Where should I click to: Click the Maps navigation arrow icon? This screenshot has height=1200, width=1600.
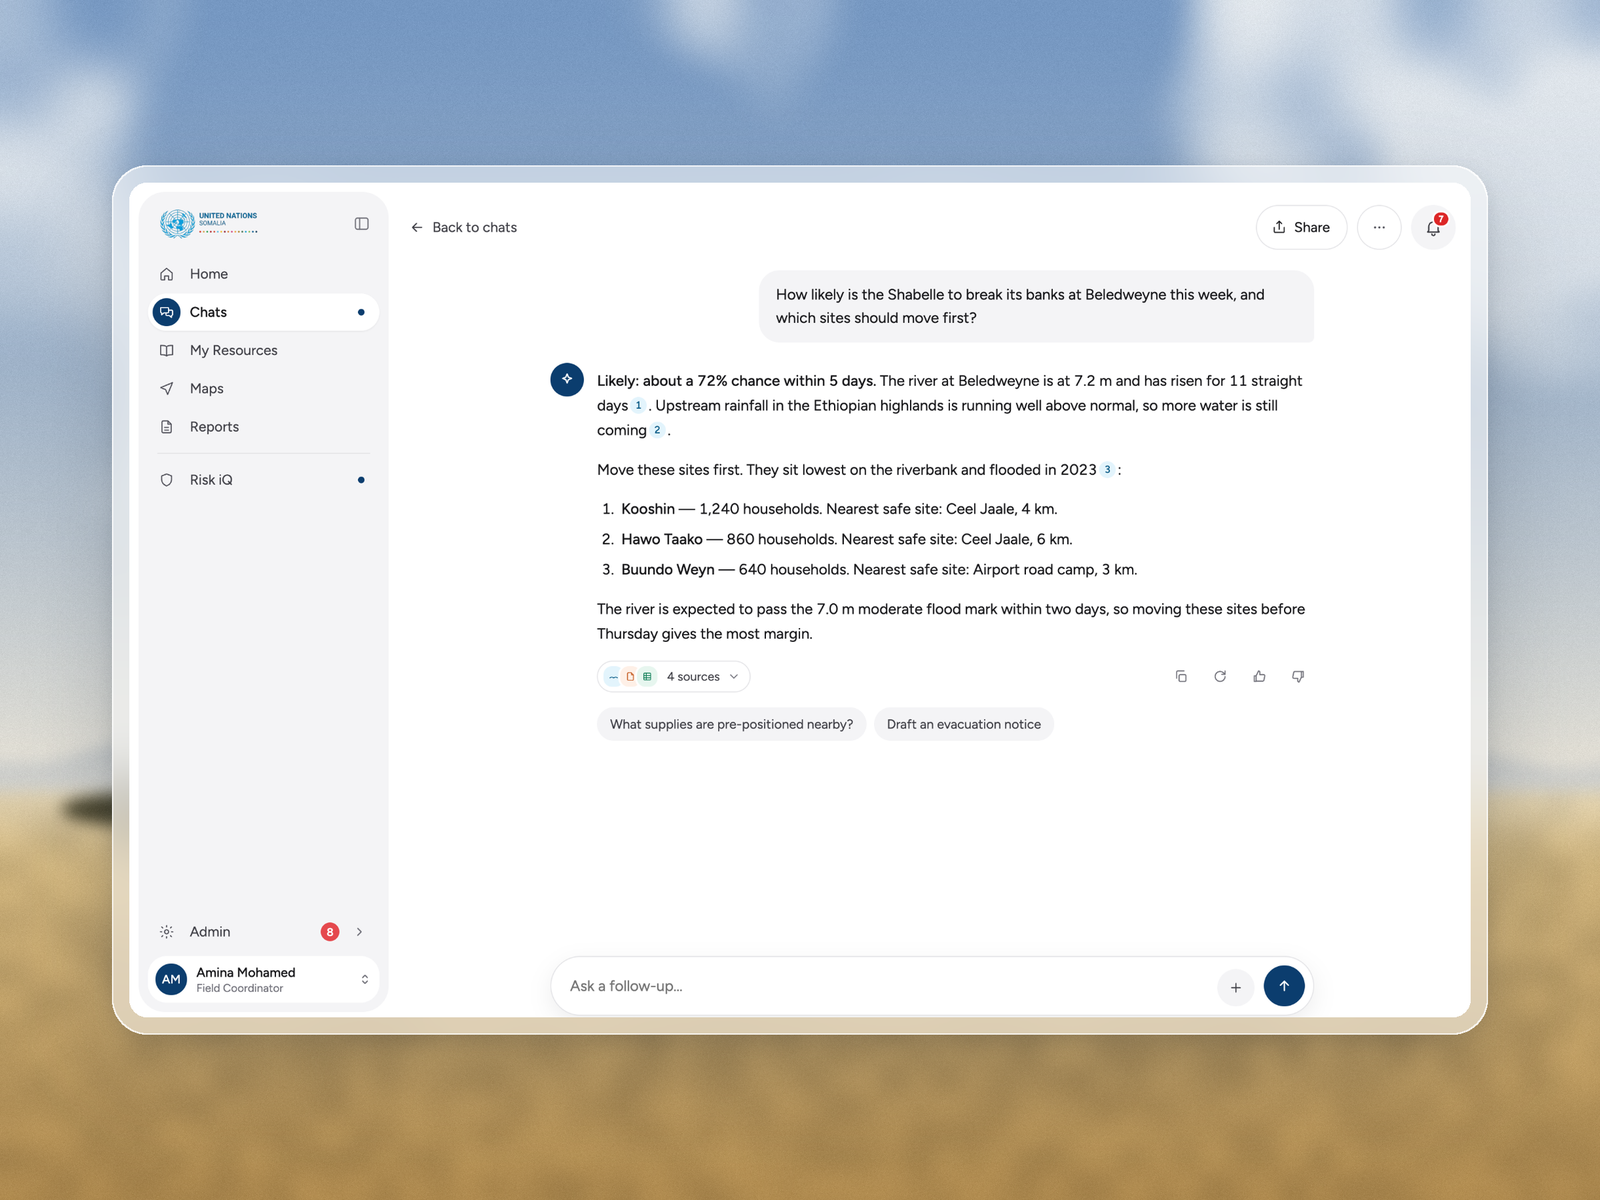[167, 388]
